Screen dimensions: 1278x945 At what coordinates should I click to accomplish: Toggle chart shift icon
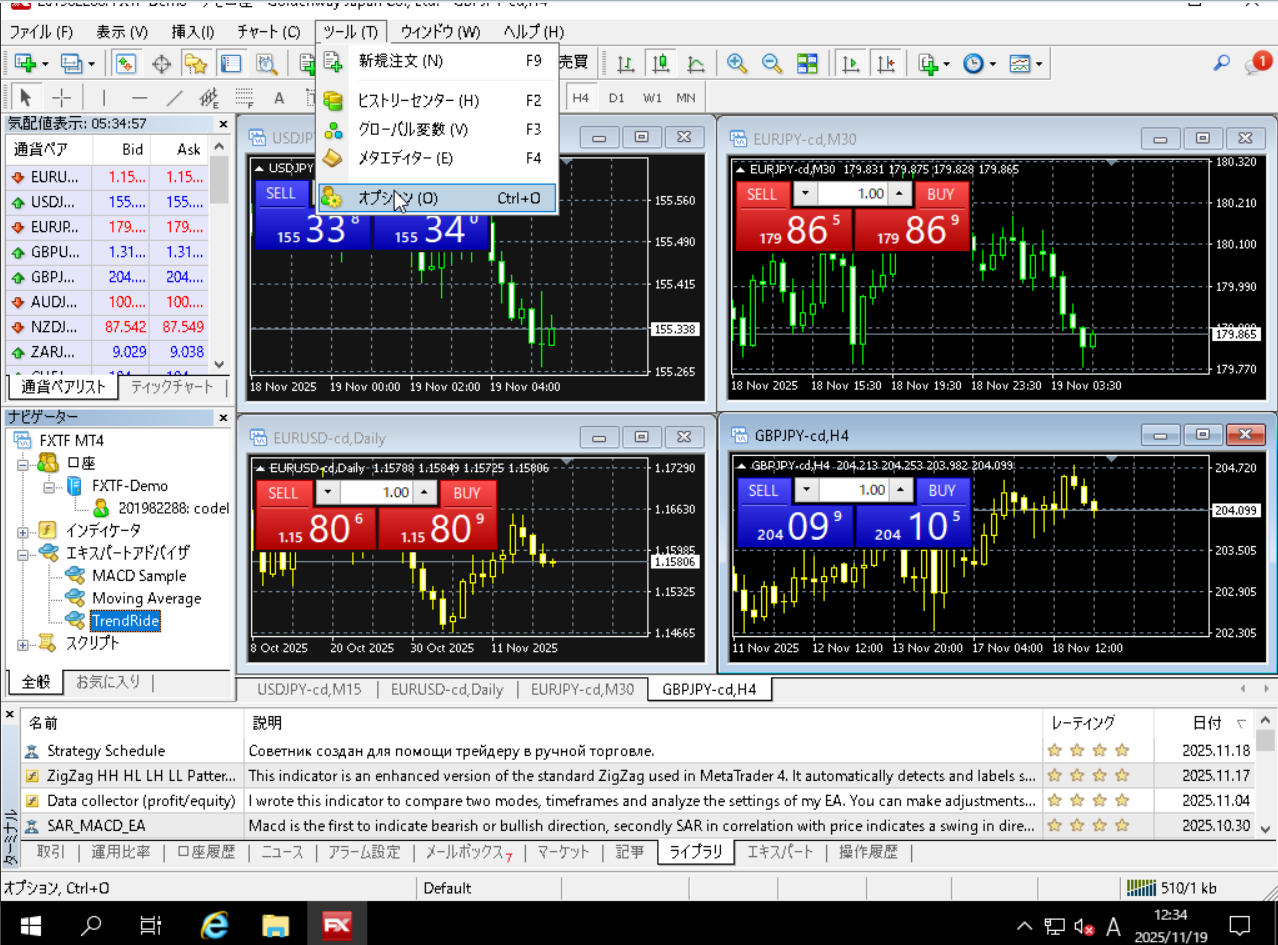click(x=885, y=64)
